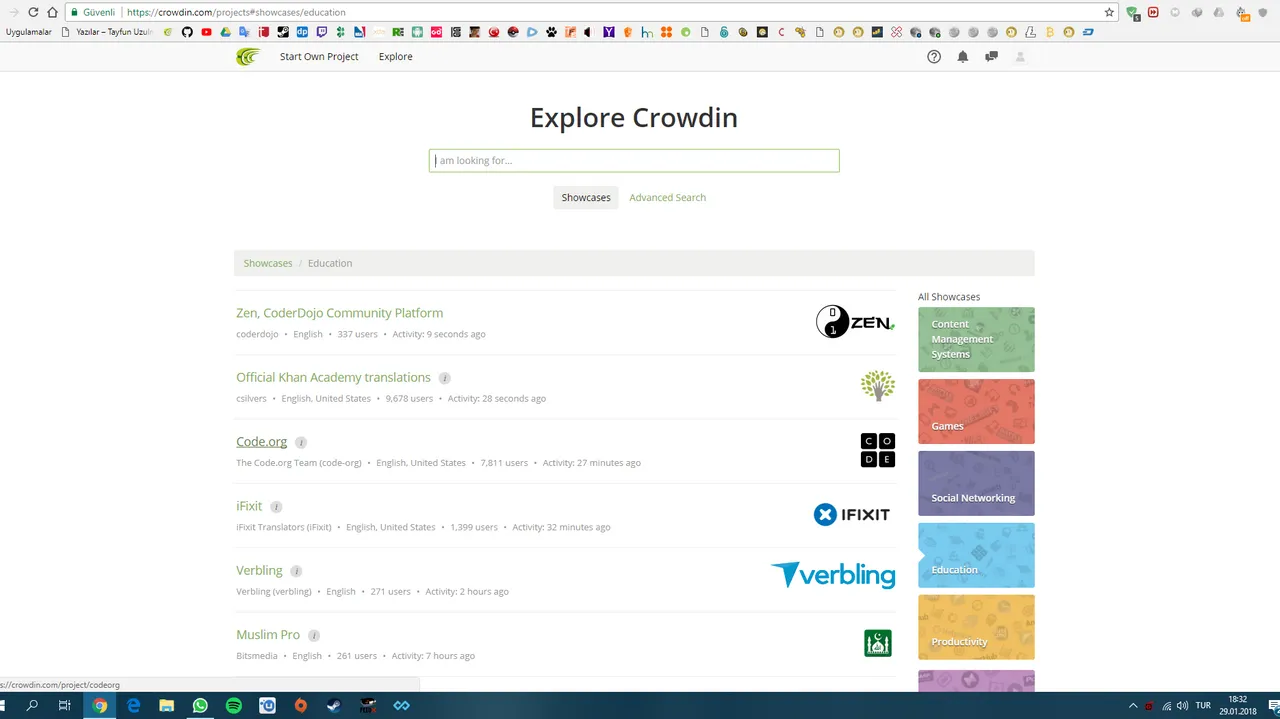Click the TUR language indicator
1280x719 pixels.
(x=1205, y=706)
